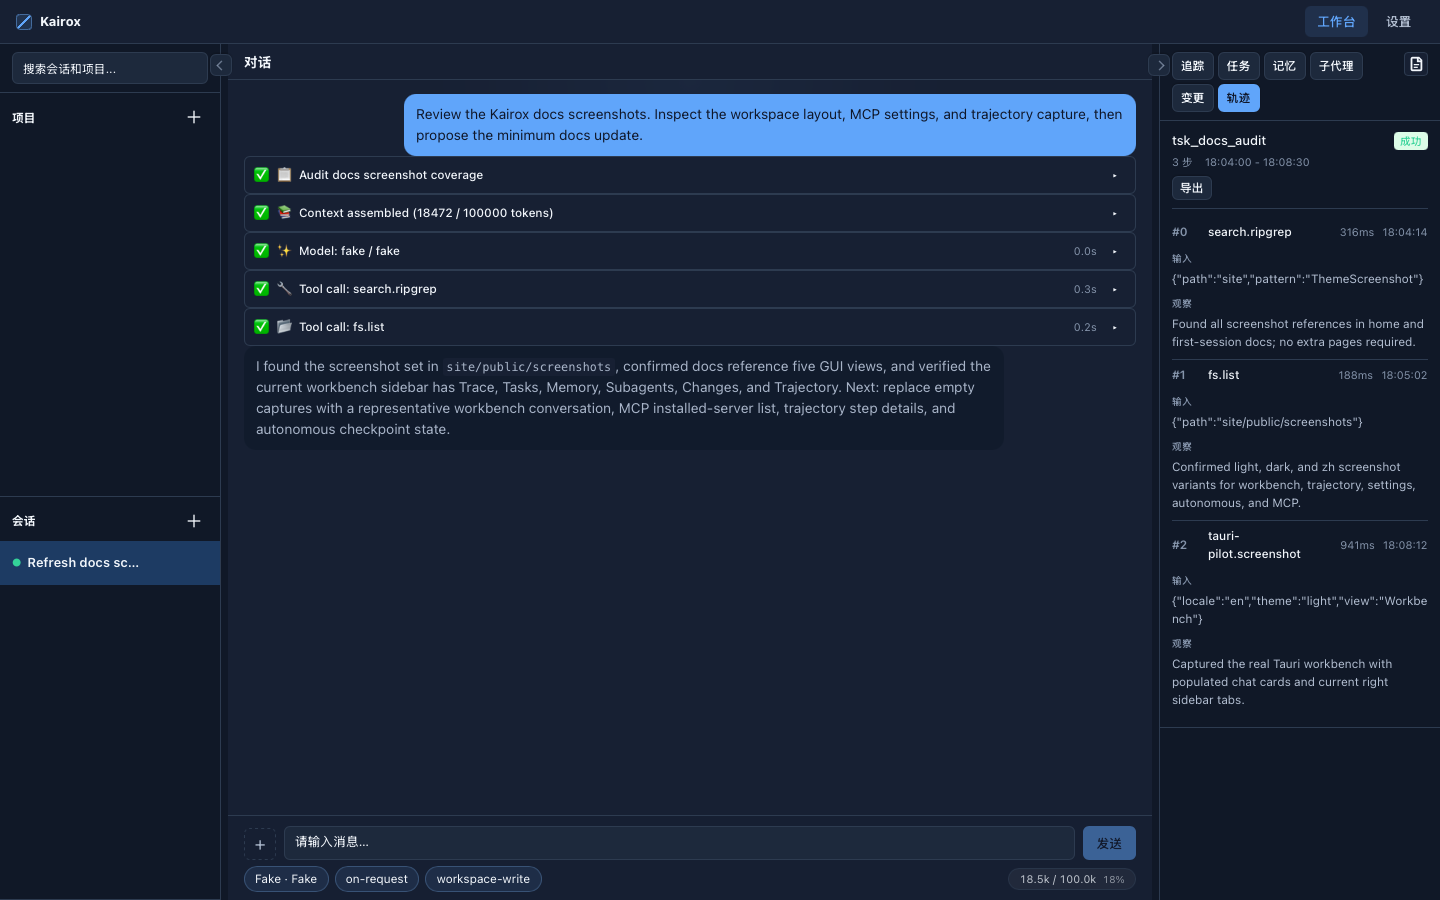Click the 发送 send button

[x=1109, y=844]
